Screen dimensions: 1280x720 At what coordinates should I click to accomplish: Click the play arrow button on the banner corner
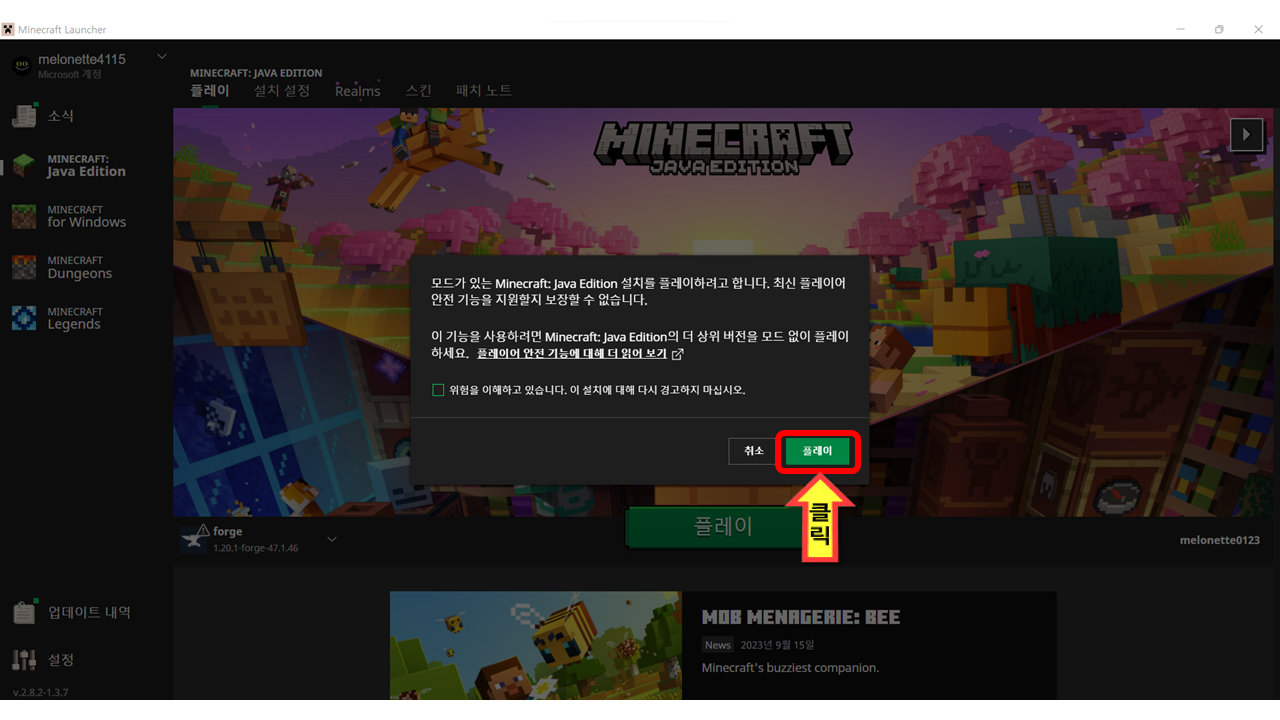pyautogui.click(x=1246, y=134)
